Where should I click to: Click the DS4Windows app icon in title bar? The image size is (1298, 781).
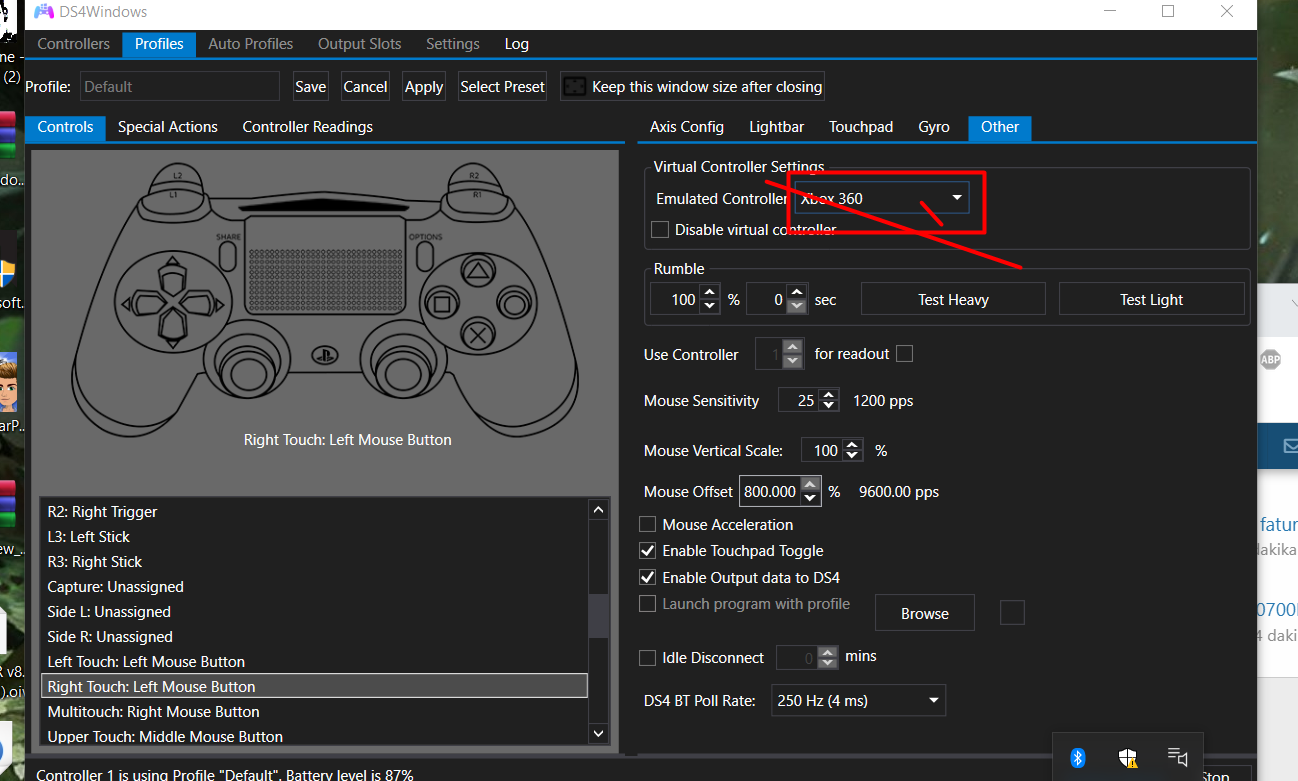click(x=45, y=12)
